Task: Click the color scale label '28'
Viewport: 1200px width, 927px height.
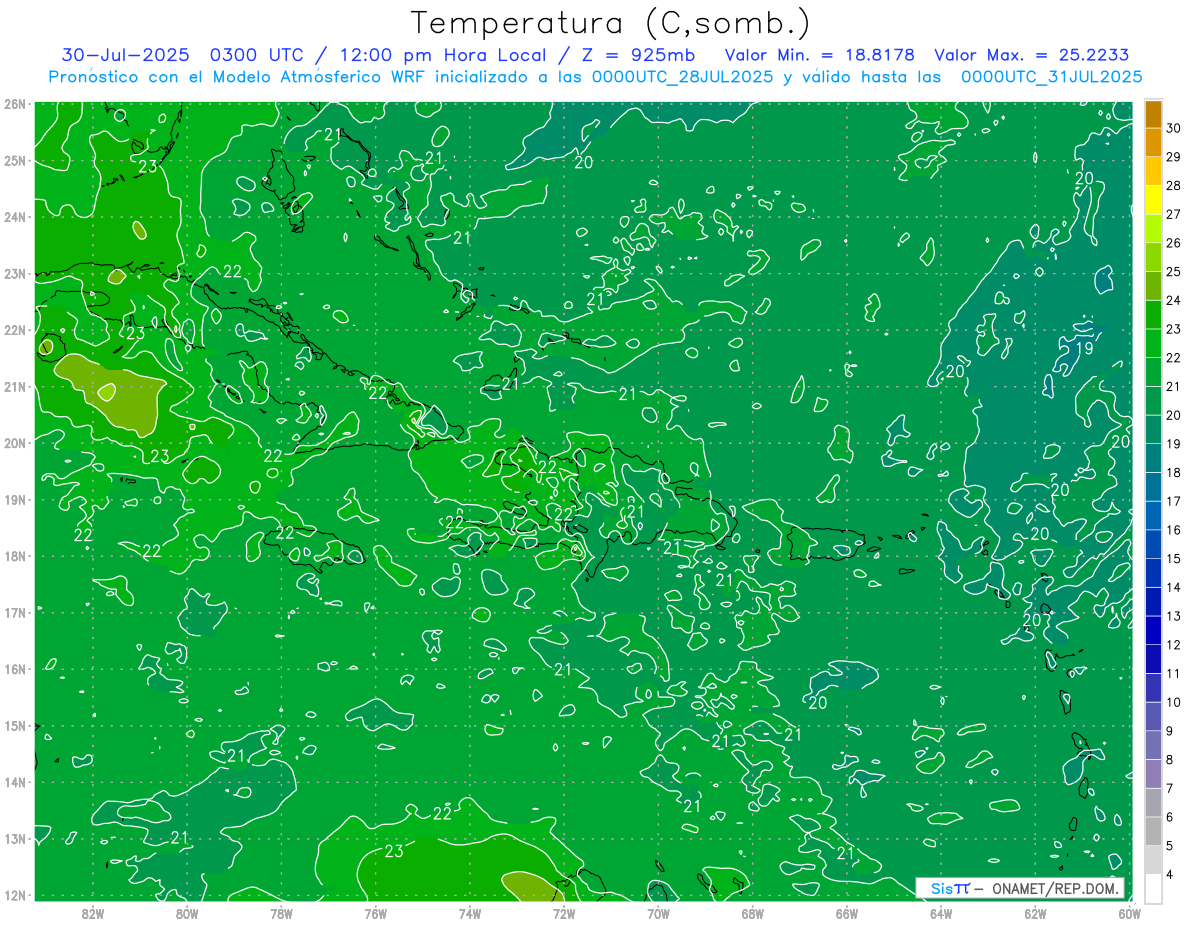Action: 1174,186
